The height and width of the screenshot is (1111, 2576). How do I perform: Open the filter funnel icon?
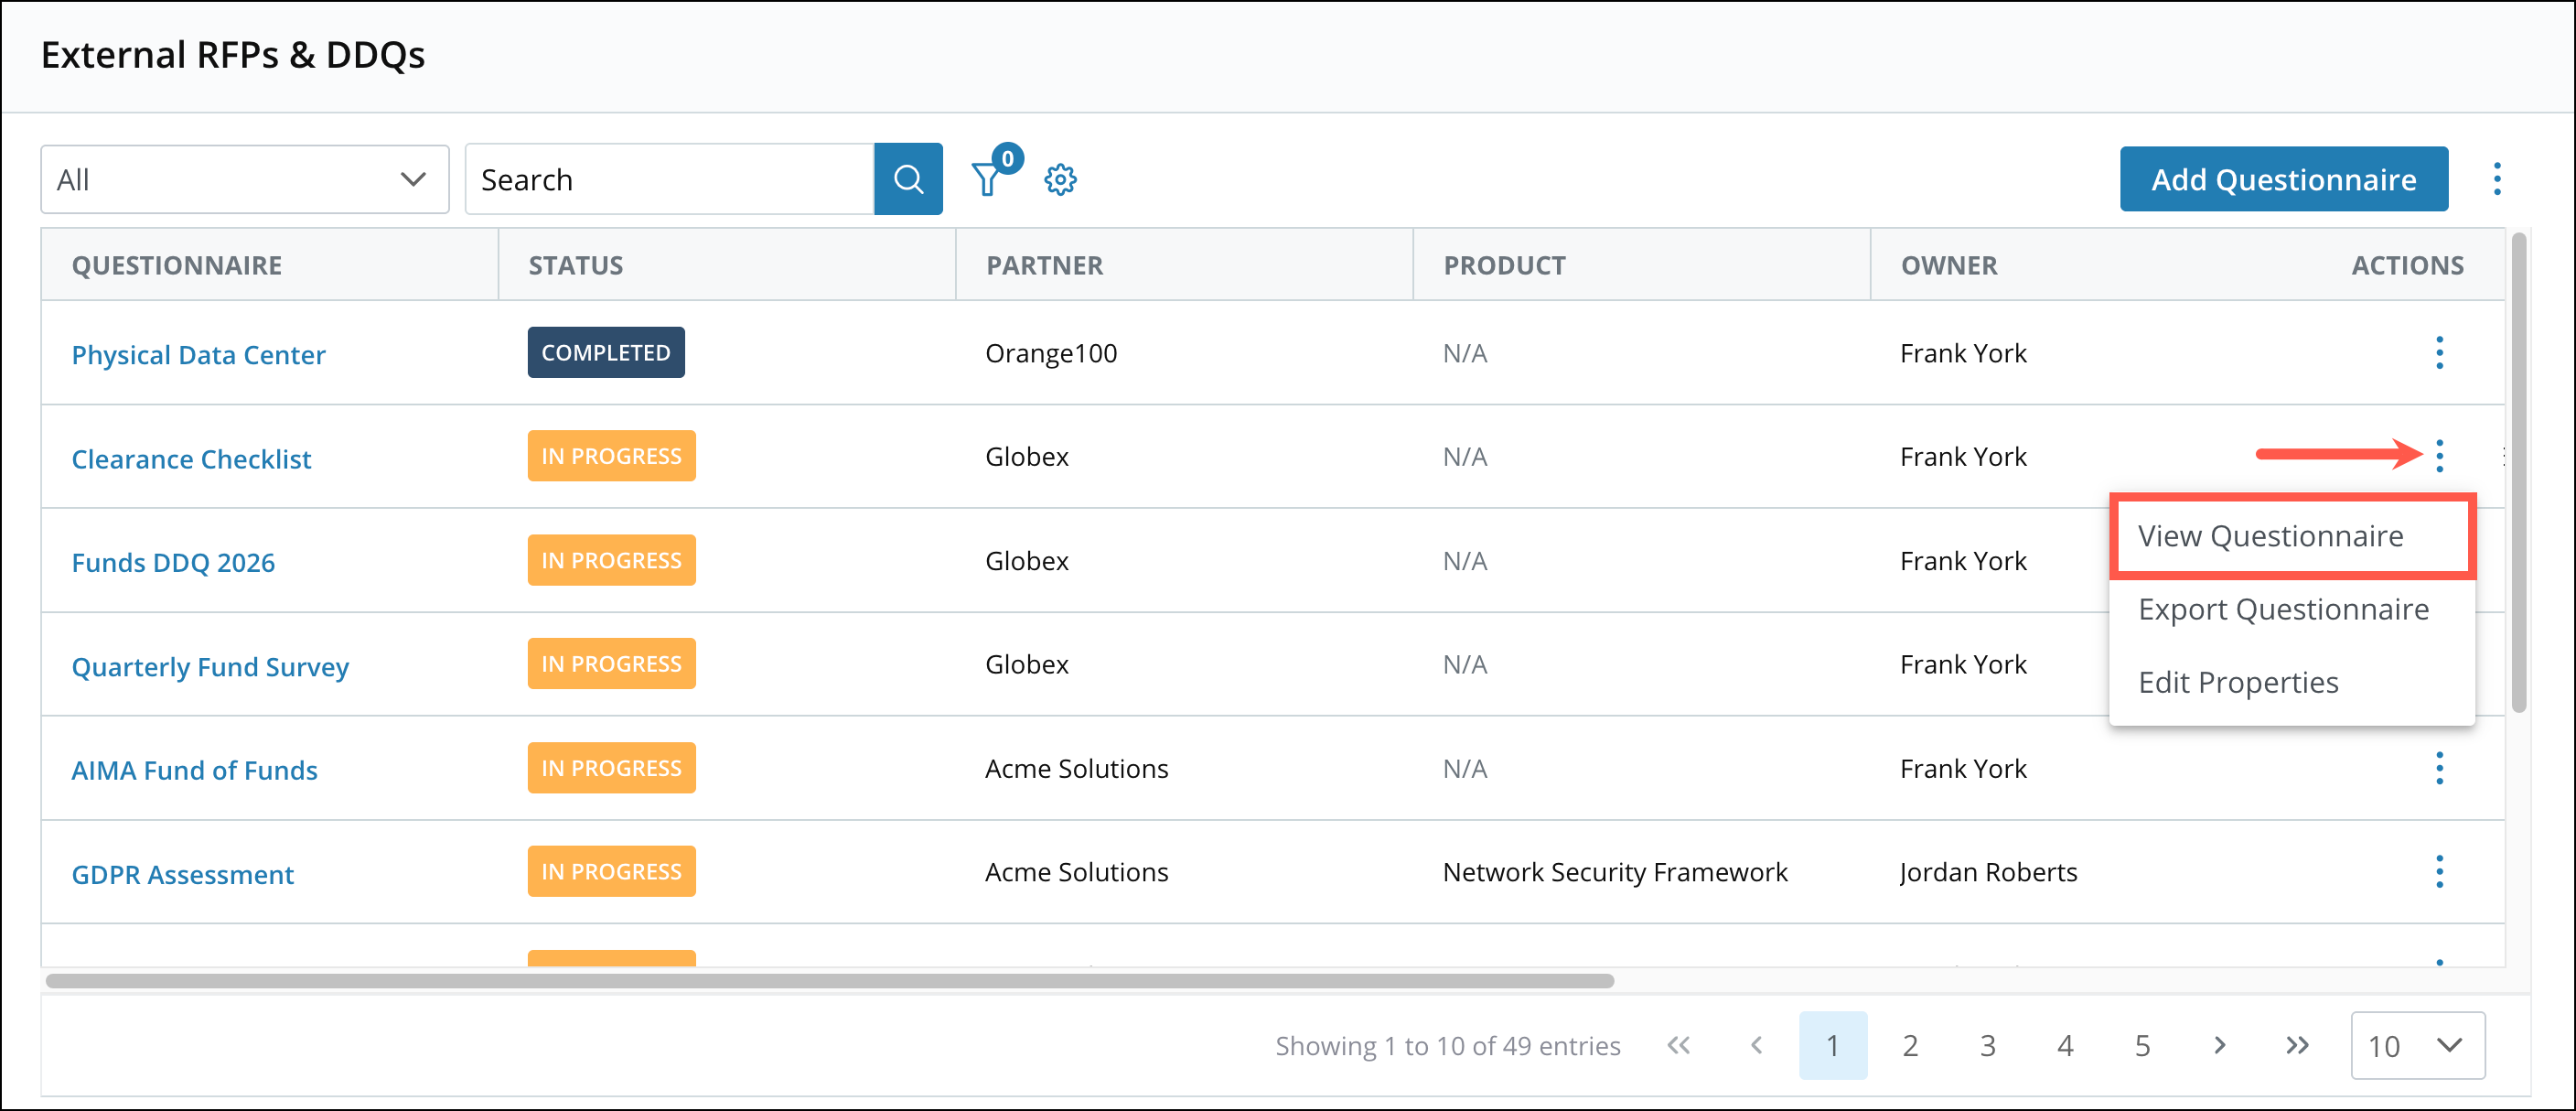(x=987, y=180)
